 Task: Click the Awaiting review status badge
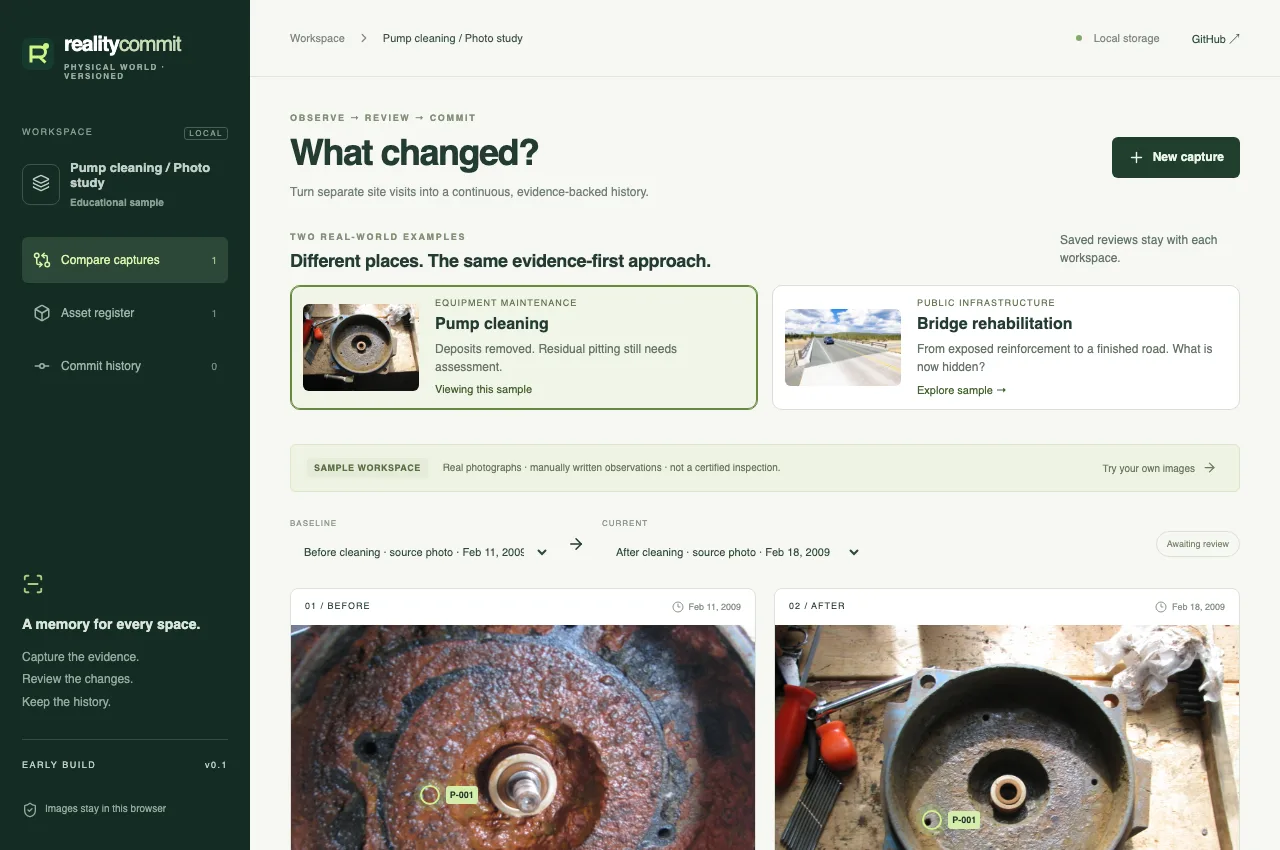[x=1198, y=544]
